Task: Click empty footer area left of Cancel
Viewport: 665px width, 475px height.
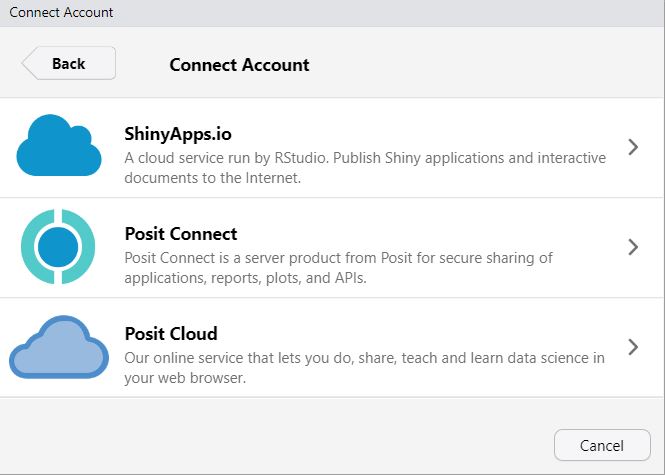Action: point(280,444)
